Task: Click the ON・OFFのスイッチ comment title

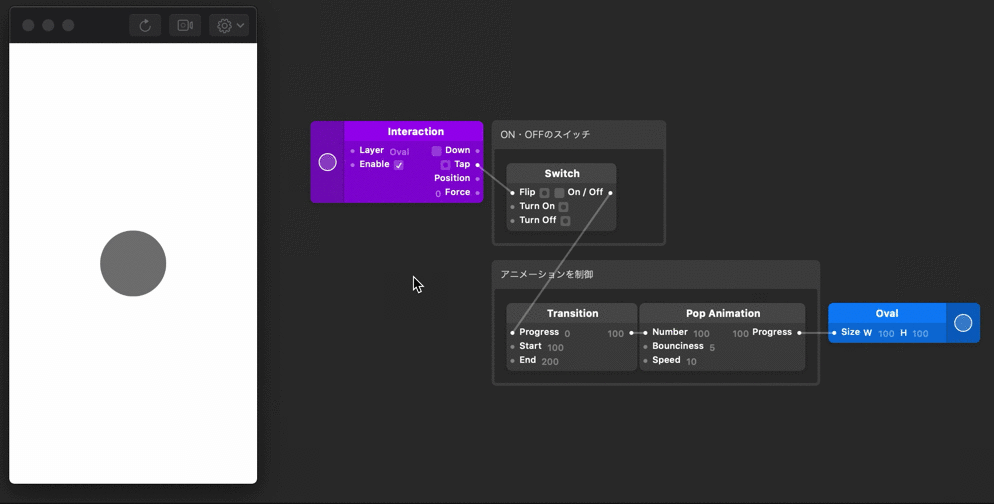Action: (x=545, y=134)
